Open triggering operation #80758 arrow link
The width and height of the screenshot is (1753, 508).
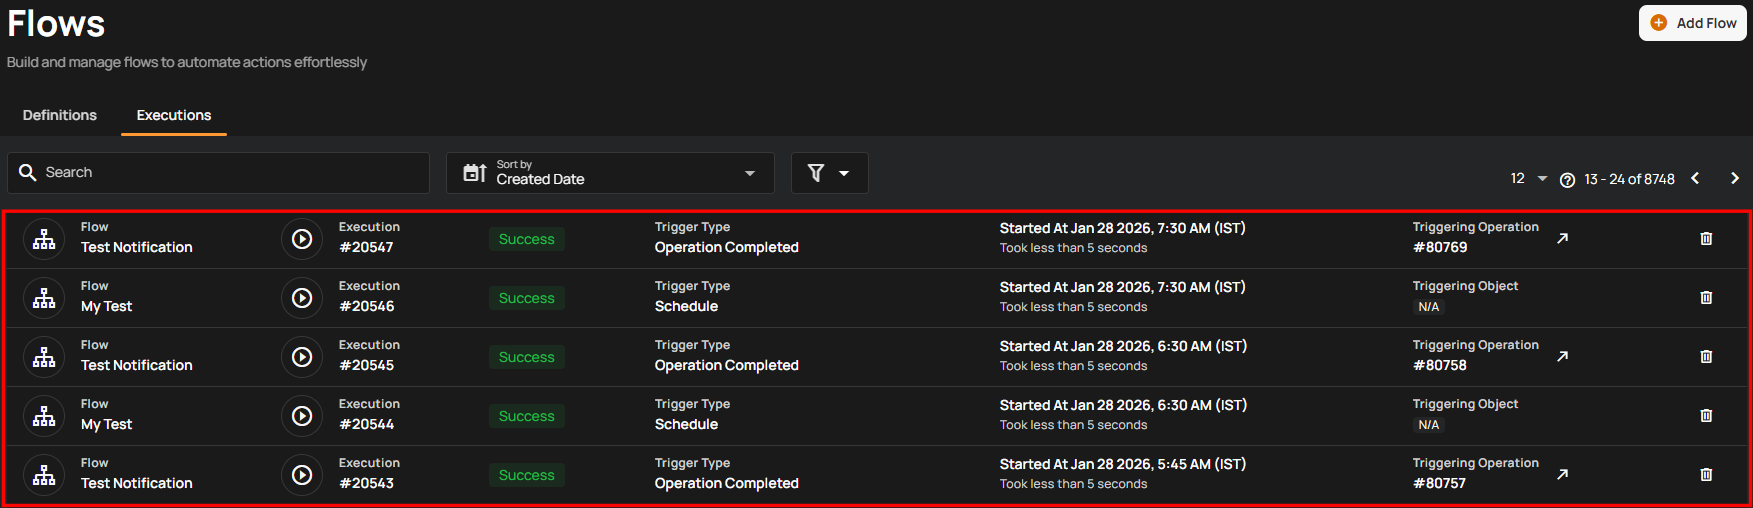[1562, 357]
